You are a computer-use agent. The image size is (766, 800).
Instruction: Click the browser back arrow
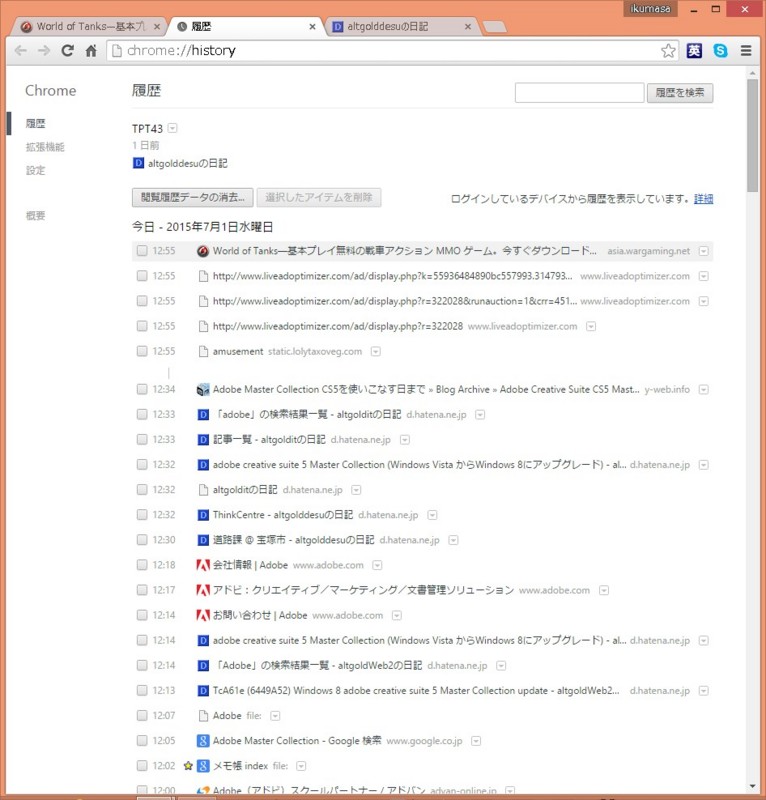pos(20,51)
